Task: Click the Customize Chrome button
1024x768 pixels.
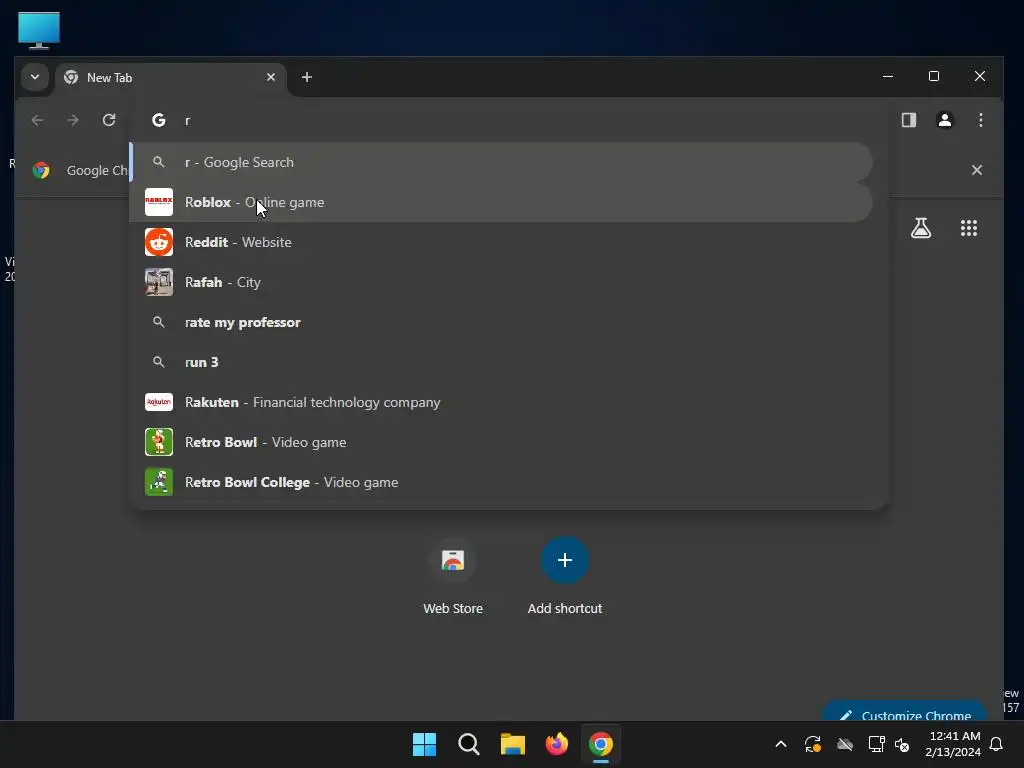Action: [x=904, y=712]
